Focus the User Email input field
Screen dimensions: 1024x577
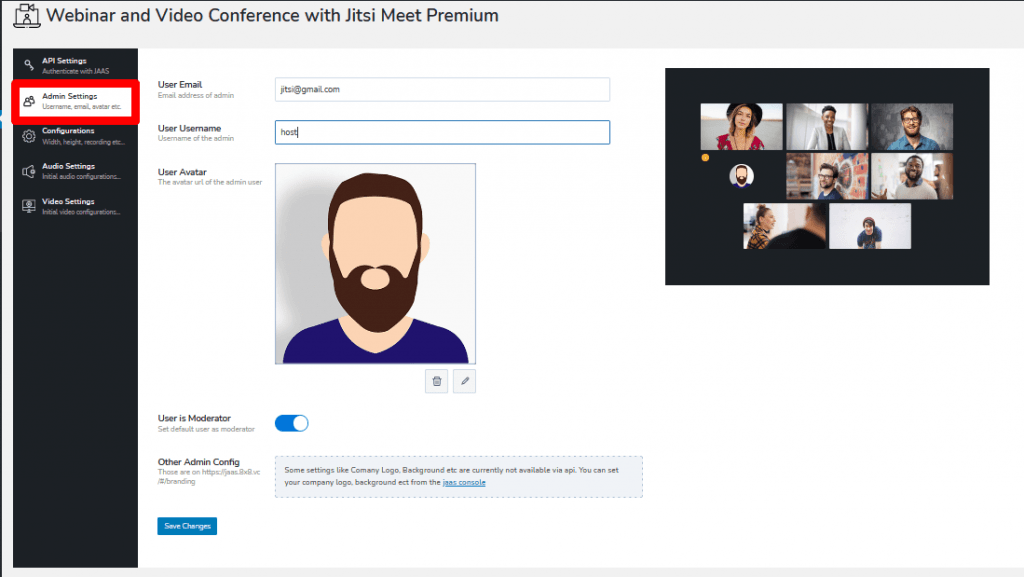coord(442,89)
